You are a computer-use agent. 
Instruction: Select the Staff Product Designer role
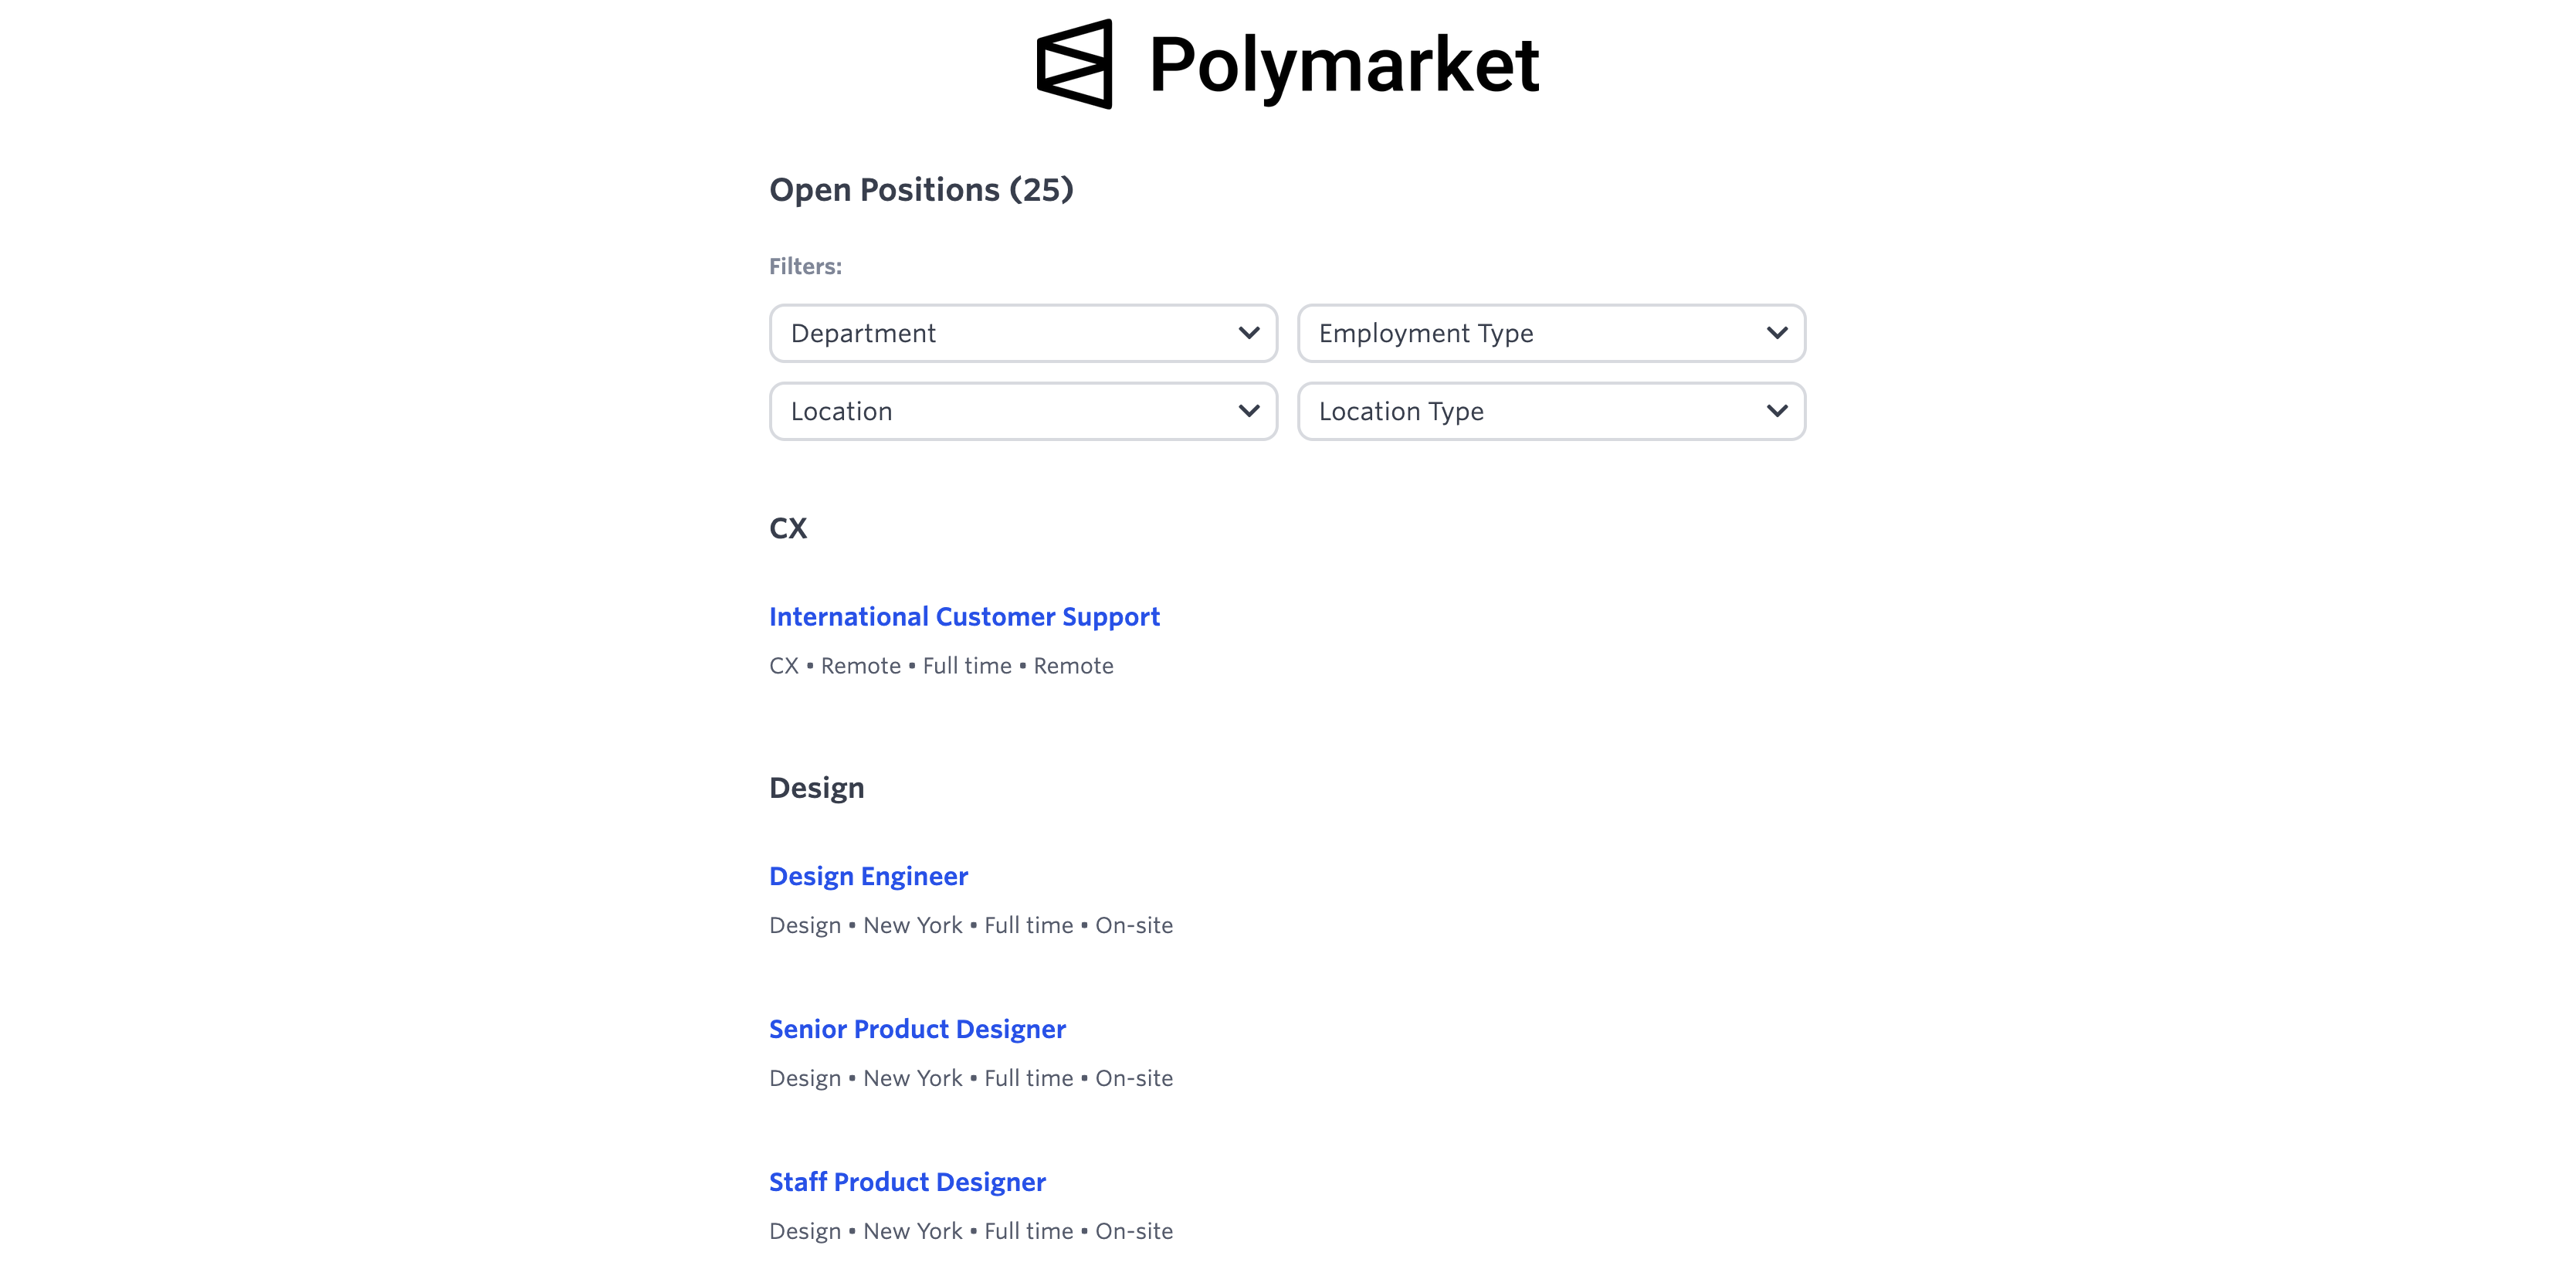pyautogui.click(x=907, y=1182)
